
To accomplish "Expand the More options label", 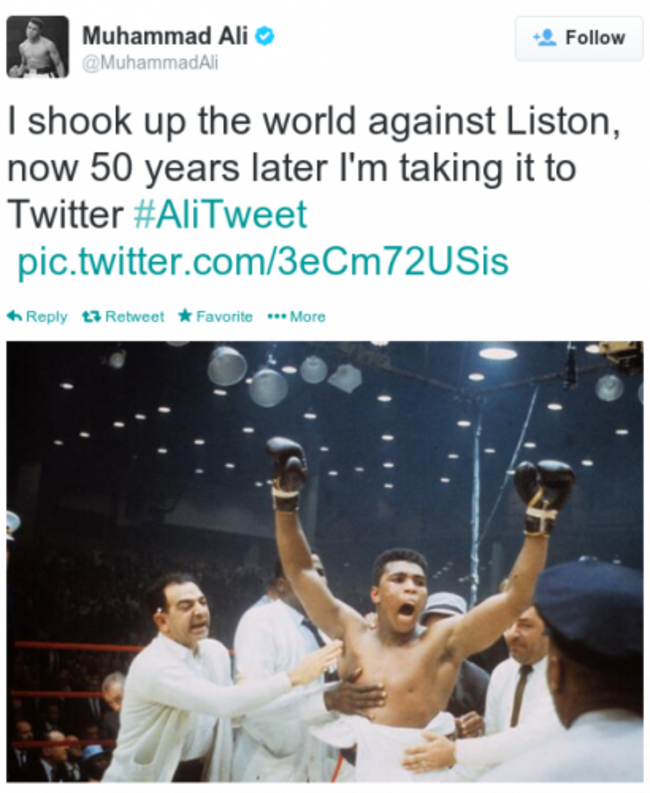I will (307, 316).
